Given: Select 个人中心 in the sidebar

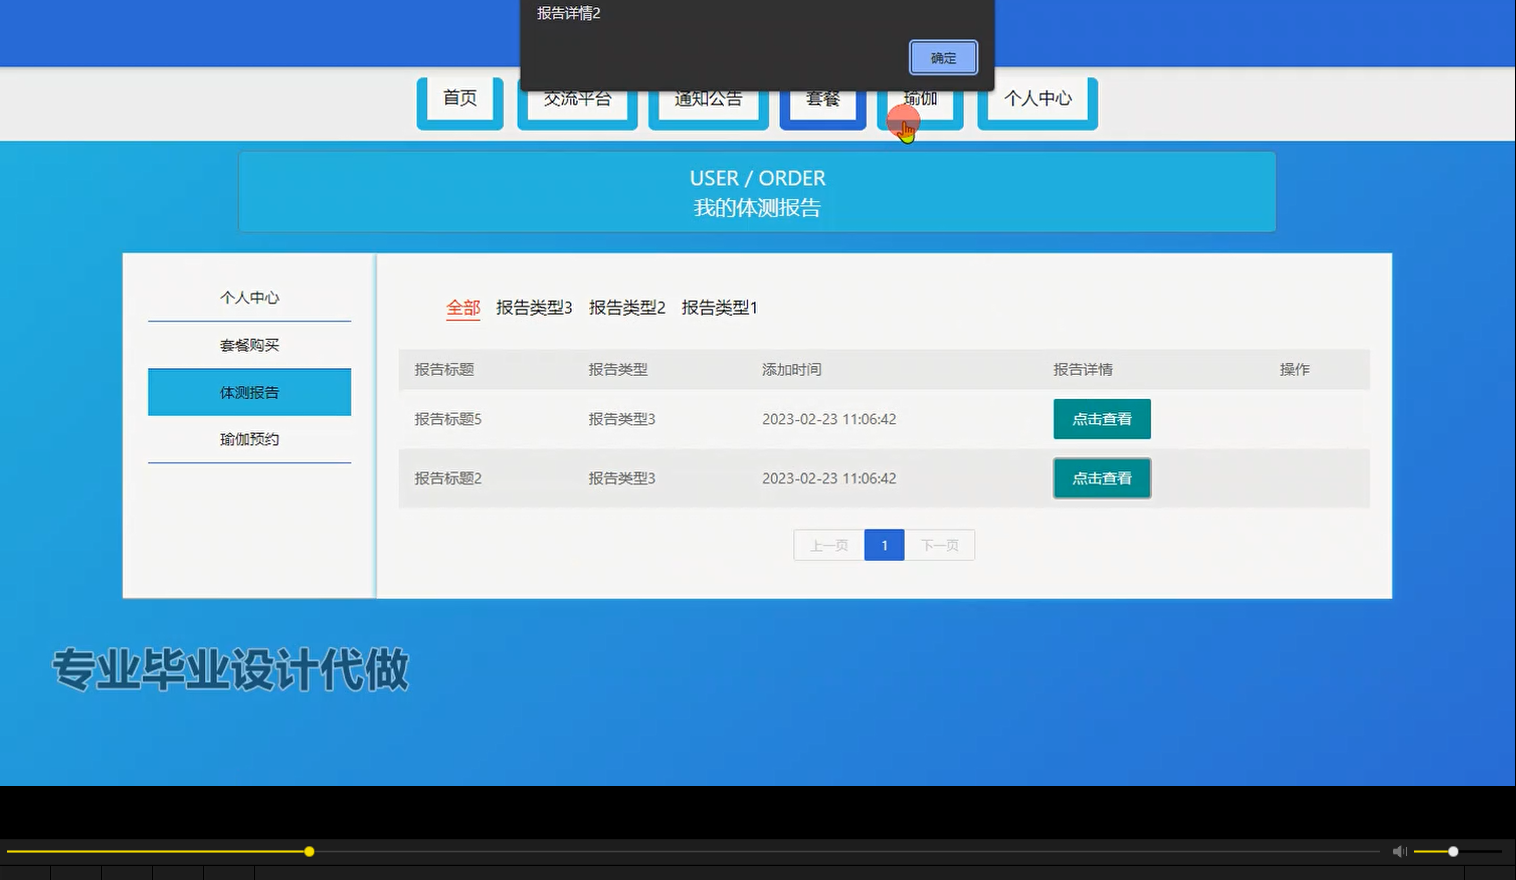Looking at the screenshot, I should tap(249, 297).
